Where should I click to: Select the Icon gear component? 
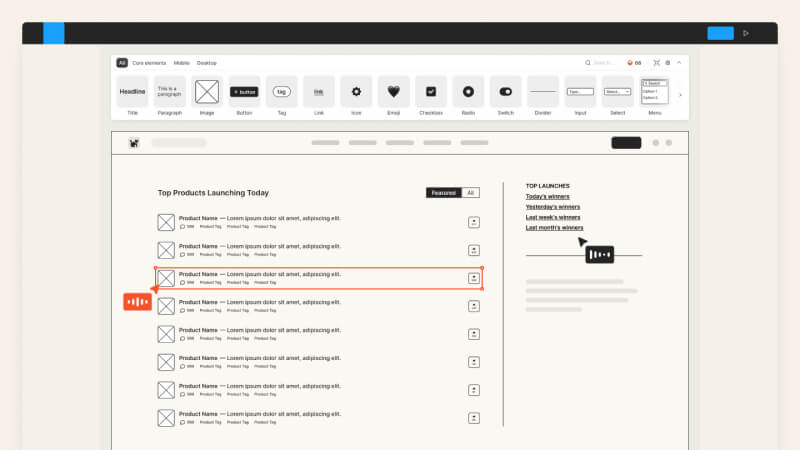[356, 92]
